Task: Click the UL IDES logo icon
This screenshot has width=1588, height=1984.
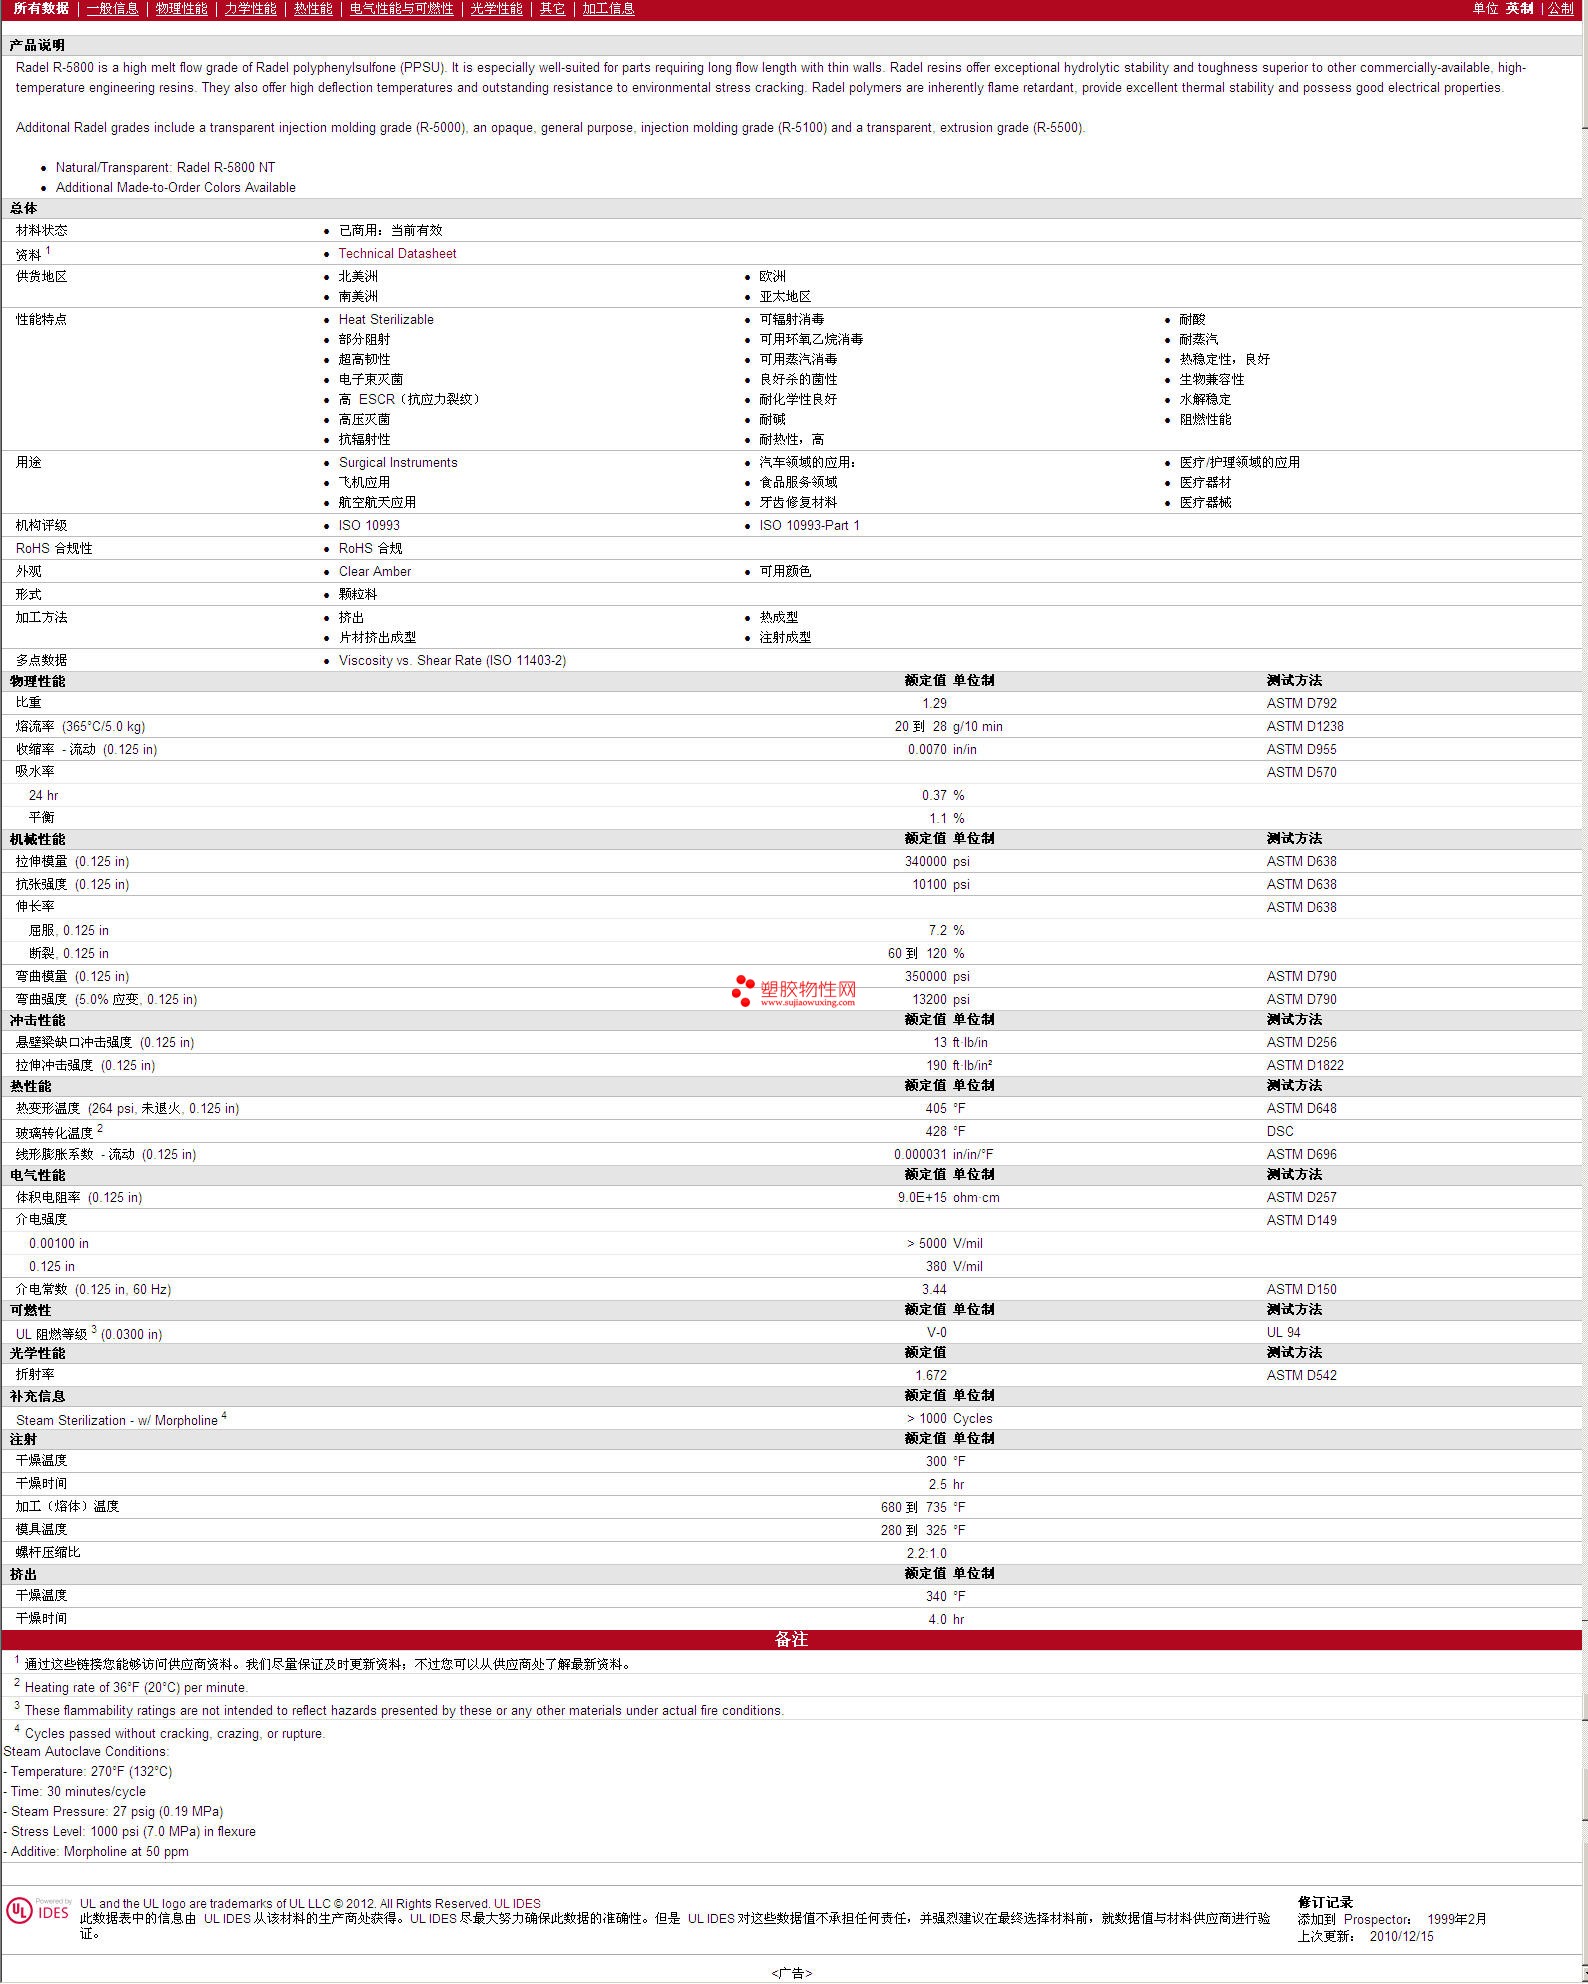Action: click(39, 1911)
